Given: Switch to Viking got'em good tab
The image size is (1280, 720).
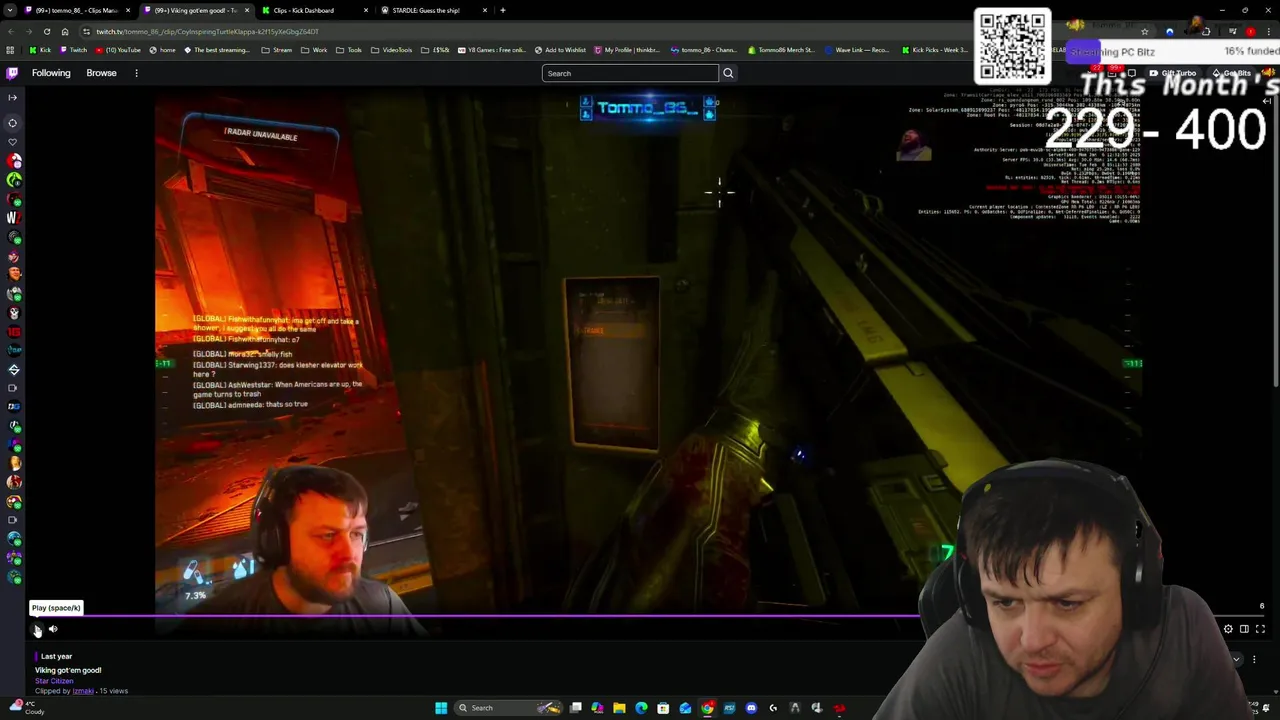Looking at the screenshot, I should (x=195, y=10).
